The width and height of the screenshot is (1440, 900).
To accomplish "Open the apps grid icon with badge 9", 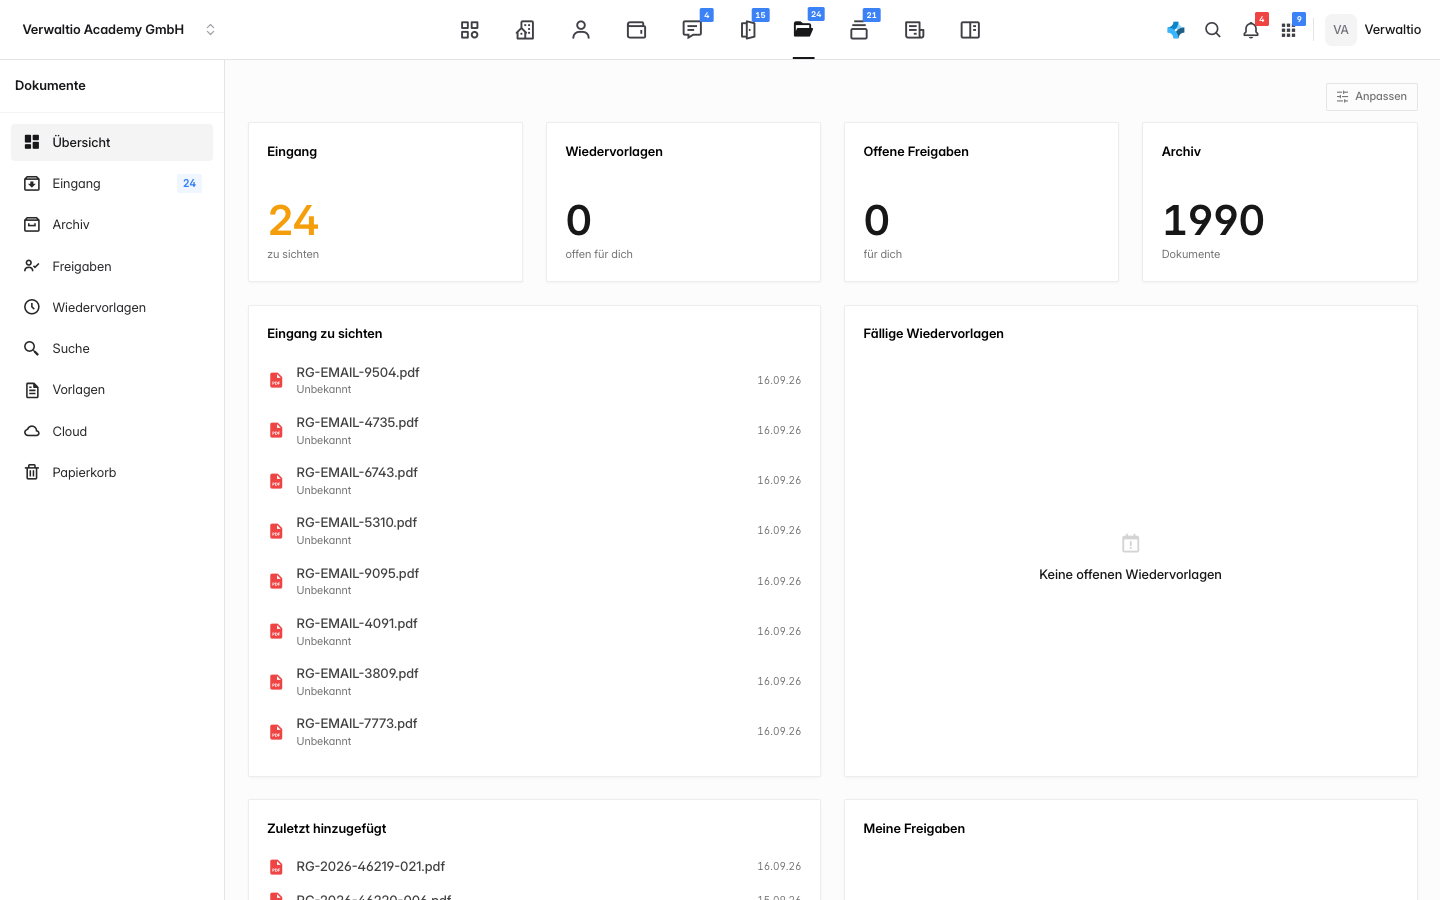I will click(x=1289, y=30).
